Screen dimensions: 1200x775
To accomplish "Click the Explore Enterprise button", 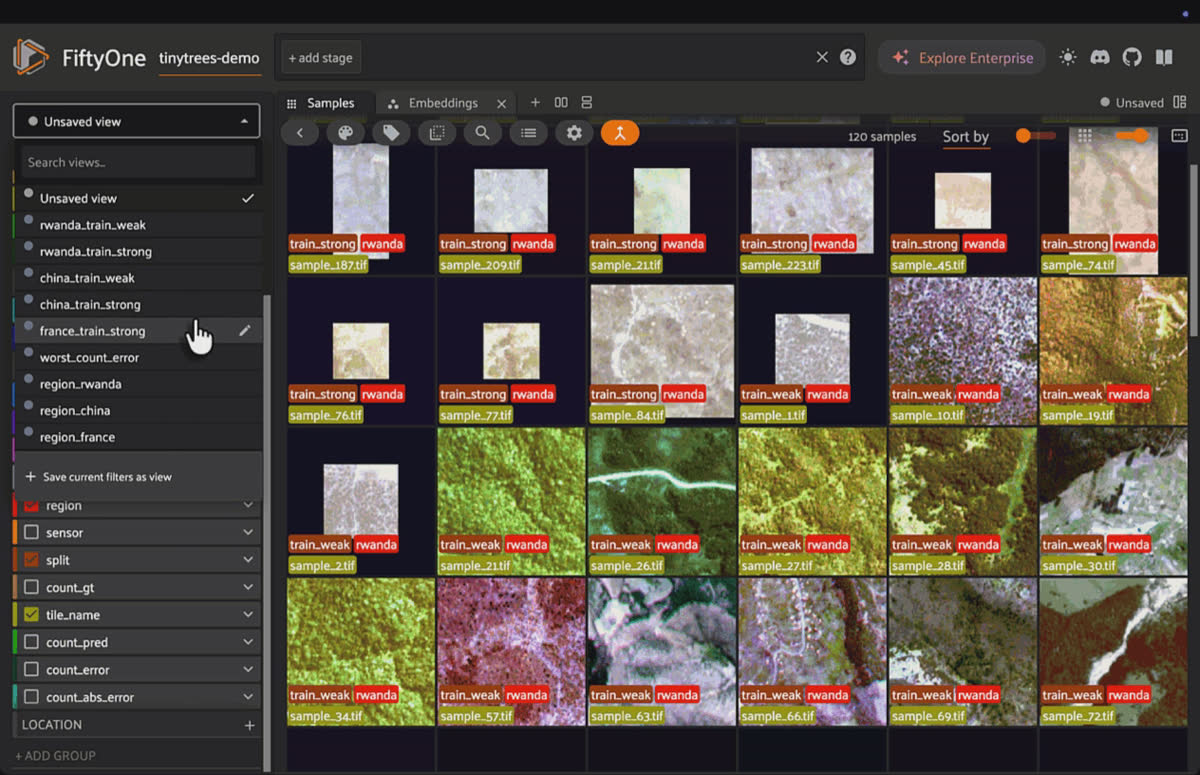I will point(962,57).
